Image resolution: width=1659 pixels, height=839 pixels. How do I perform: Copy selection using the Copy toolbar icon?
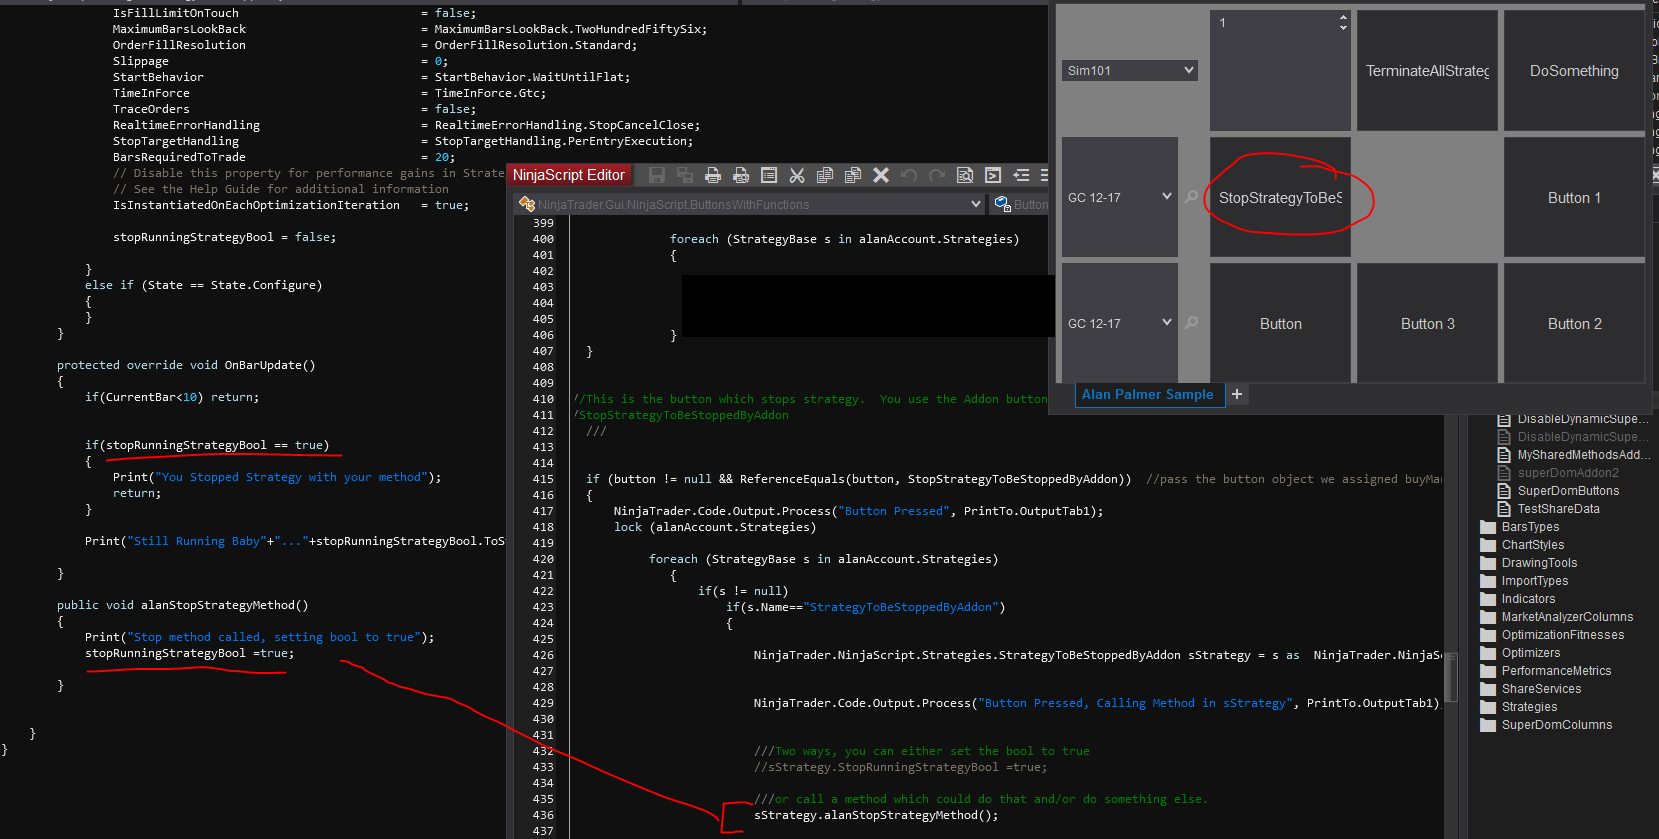(x=825, y=175)
